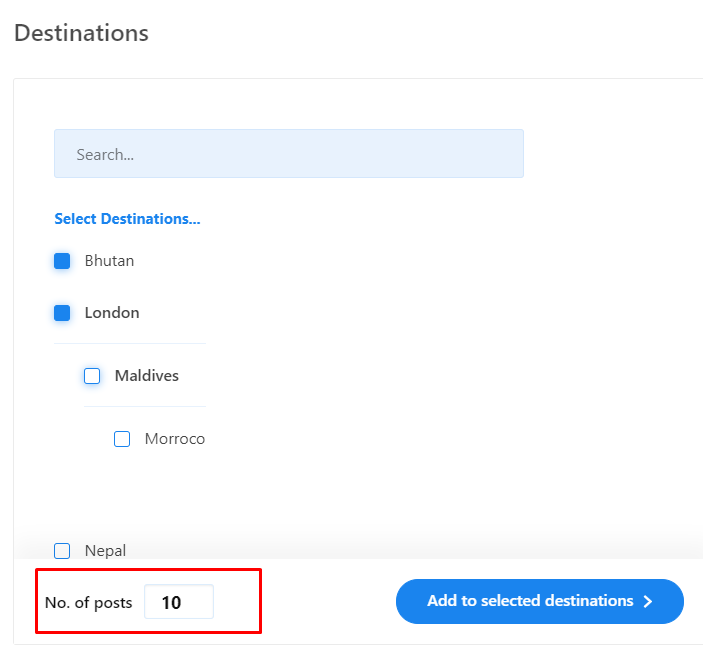Tick the Maldives checkbox
The height and width of the screenshot is (652, 703).
pos(92,376)
